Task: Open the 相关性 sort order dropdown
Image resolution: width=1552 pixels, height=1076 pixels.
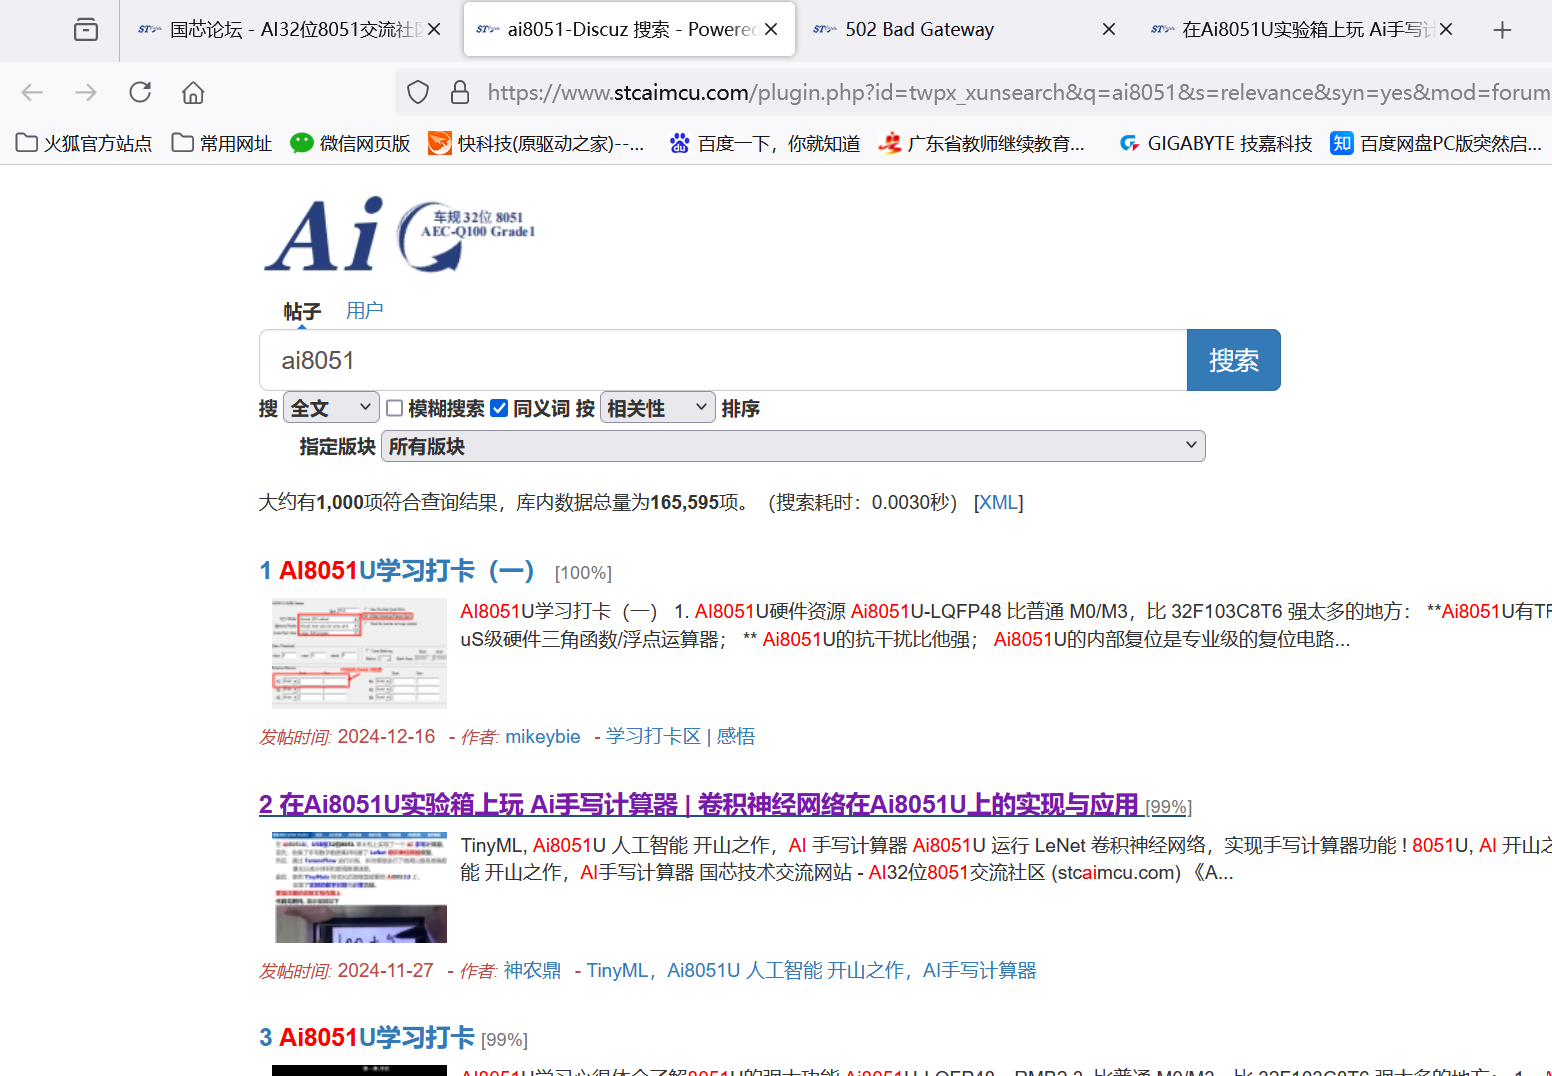Action: (658, 408)
